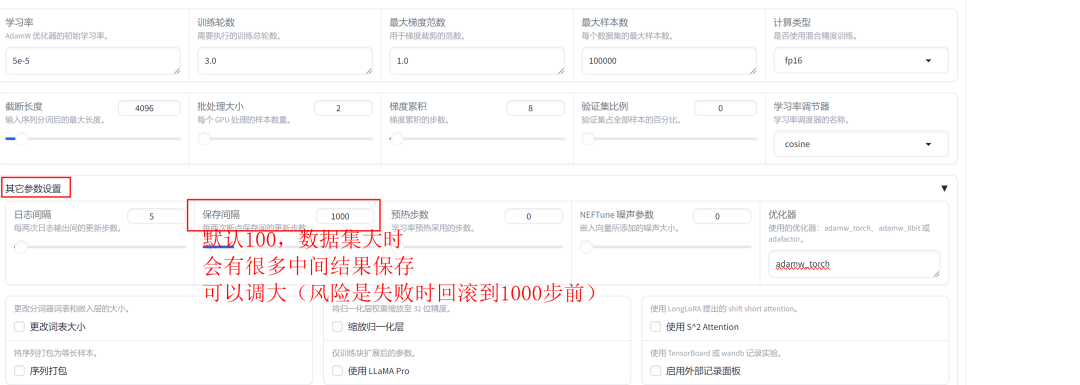Adjust the 批处理大小 slider handle
The image size is (1080, 385).
tap(204, 138)
